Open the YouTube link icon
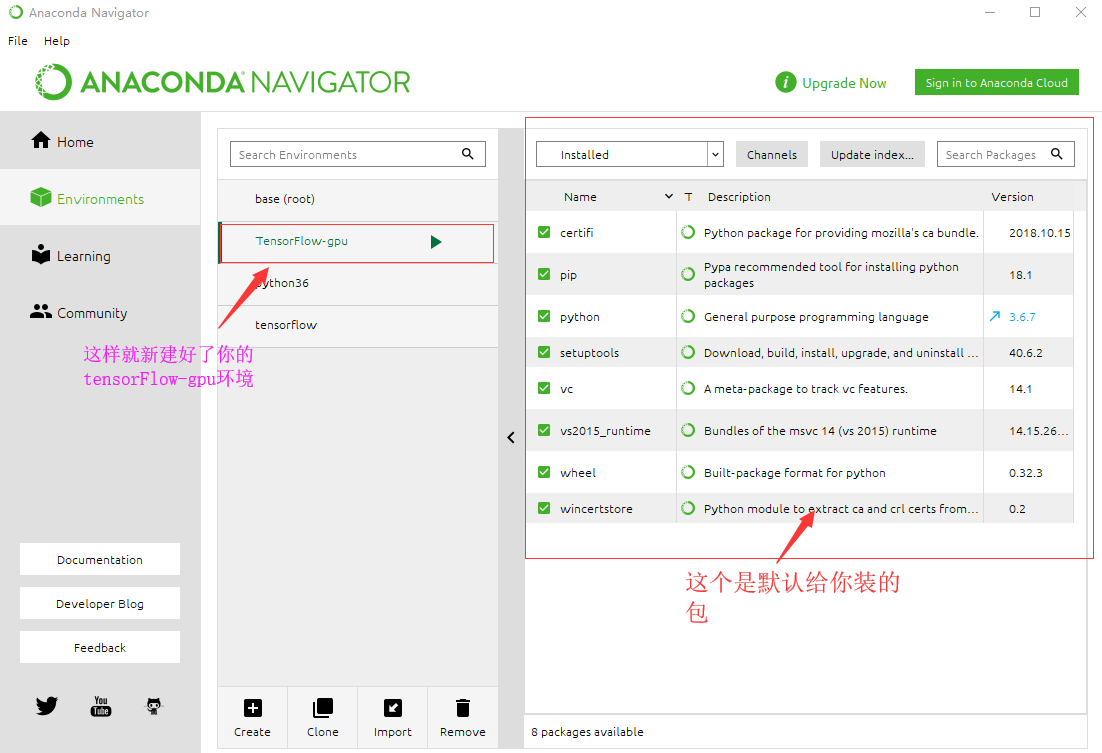Viewport: 1102px width, 753px height. point(101,705)
